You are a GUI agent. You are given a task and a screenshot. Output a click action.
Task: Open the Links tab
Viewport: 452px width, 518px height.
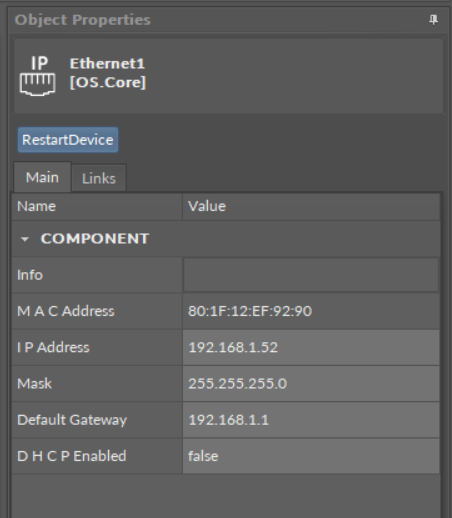(99, 178)
